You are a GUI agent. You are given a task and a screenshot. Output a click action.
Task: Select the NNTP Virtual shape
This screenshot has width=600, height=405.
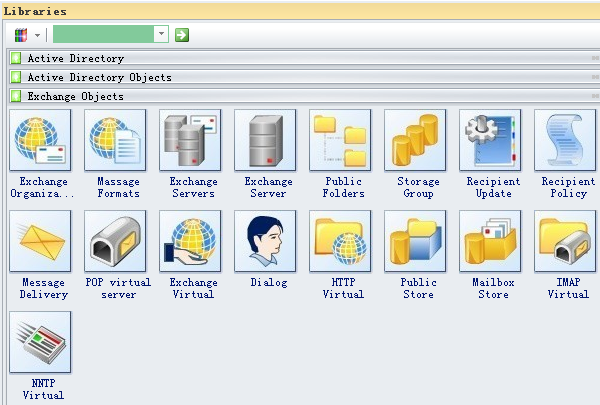[x=40, y=341]
